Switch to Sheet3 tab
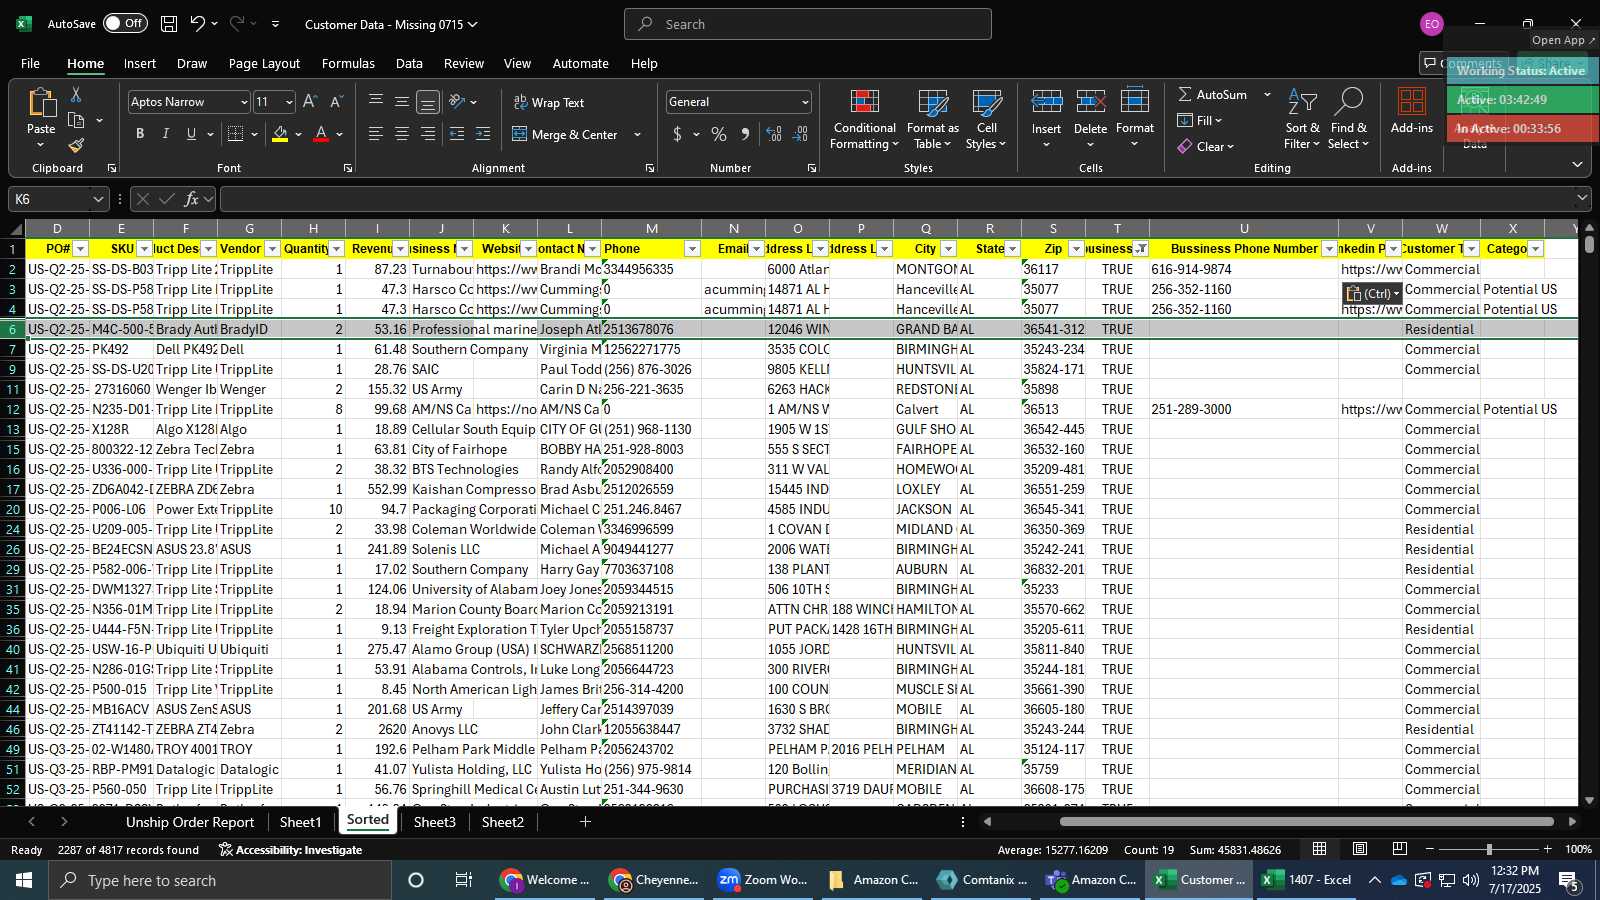This screenshot has width=1600, height=900. pyautogui.click(x=434, y=822)
